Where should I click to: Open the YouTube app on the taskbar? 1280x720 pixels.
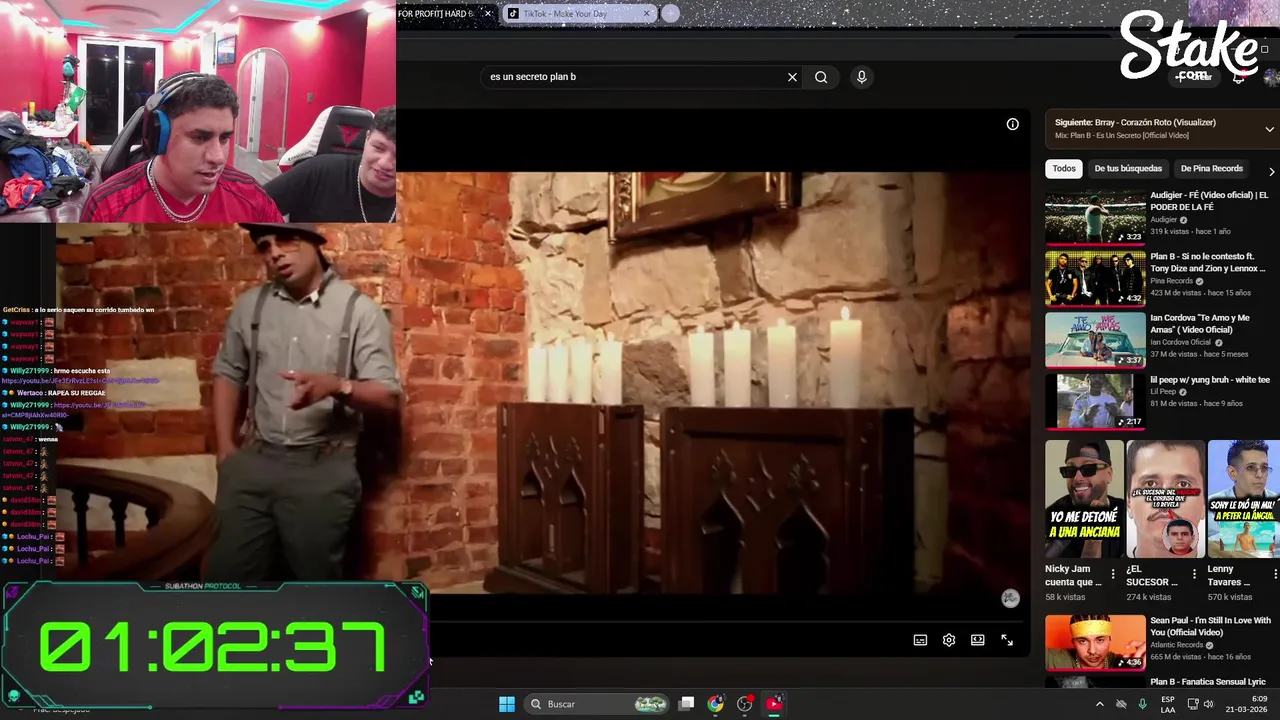774,704
